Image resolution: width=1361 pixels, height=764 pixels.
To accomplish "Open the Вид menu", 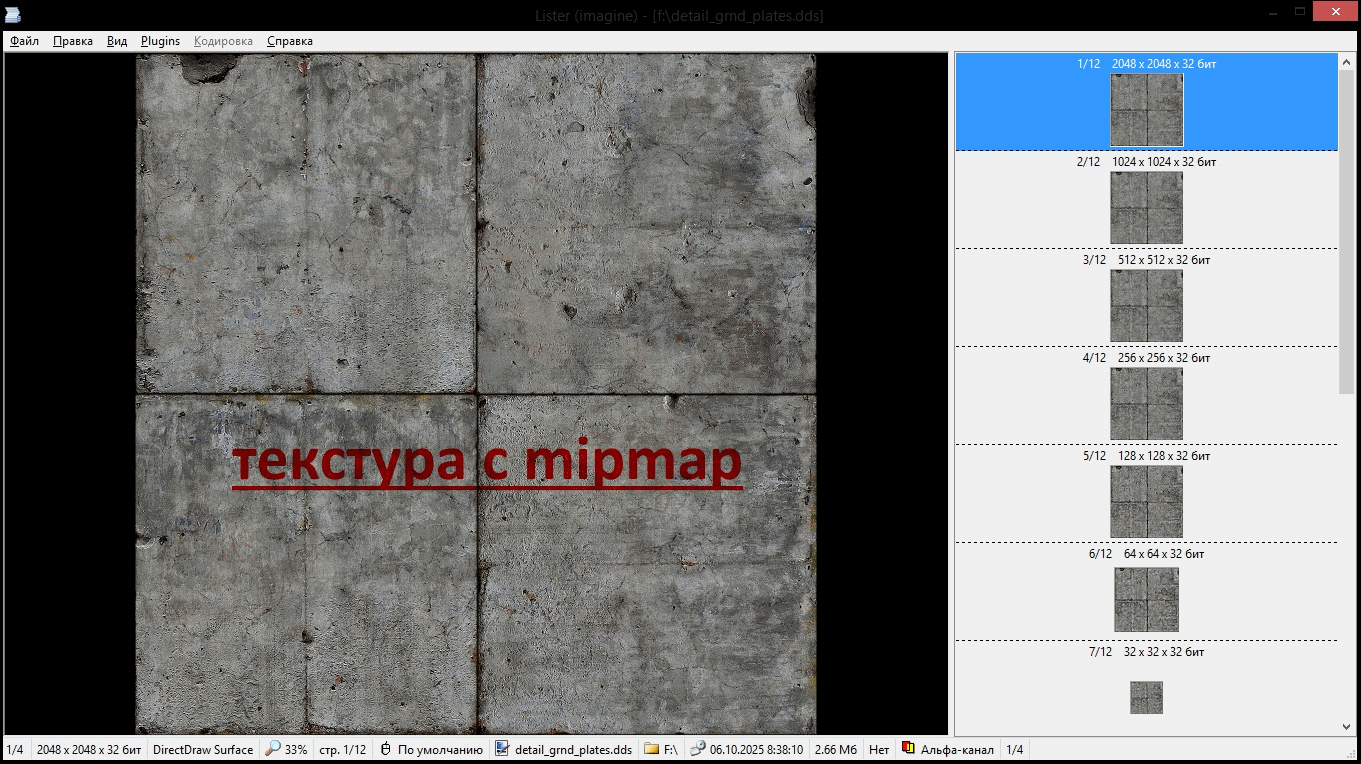I will (117, 41).
